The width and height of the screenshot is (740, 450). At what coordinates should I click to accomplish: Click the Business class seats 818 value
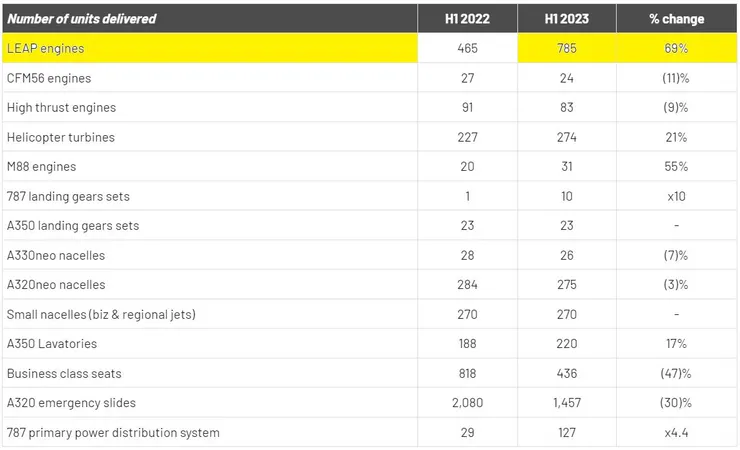(466, 373)
